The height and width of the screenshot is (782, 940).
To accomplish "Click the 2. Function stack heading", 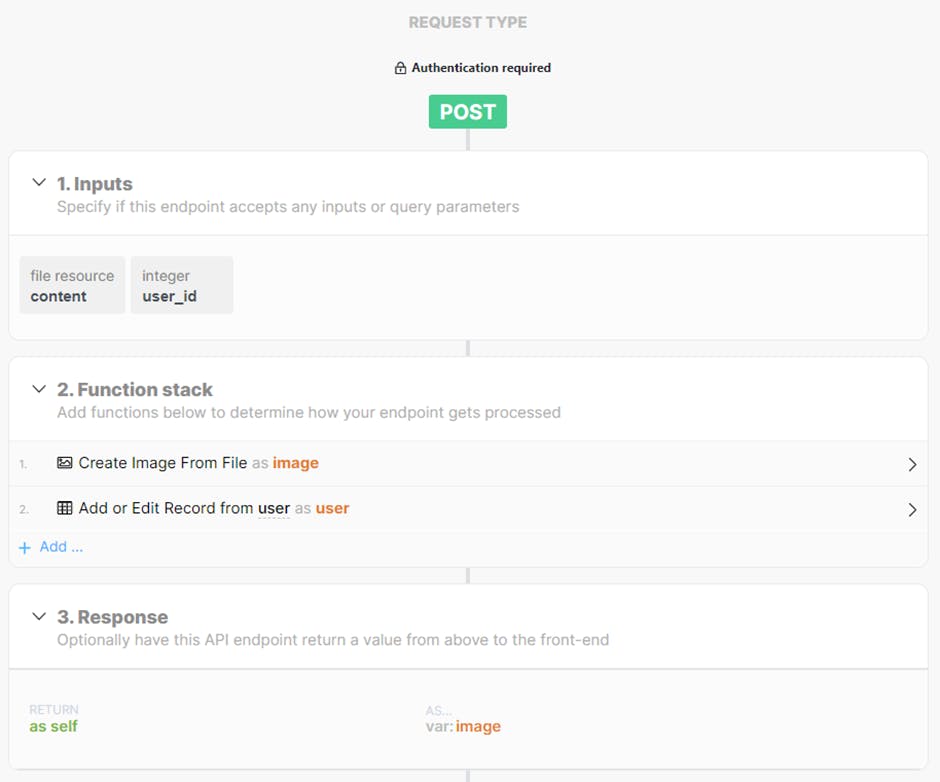I will pyautogui.click(x=145, y=389).
